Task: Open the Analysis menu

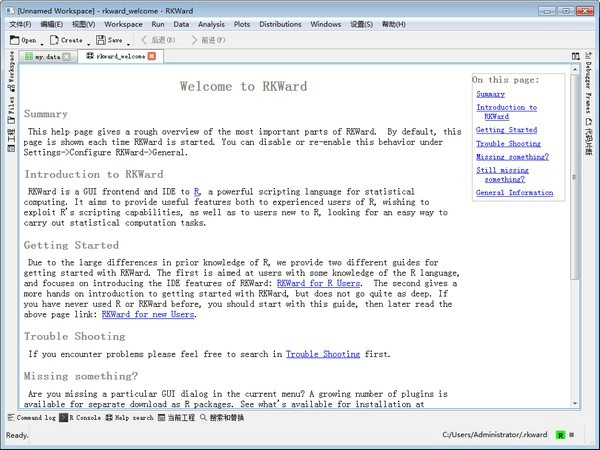Action: click(x=211, y=23)
